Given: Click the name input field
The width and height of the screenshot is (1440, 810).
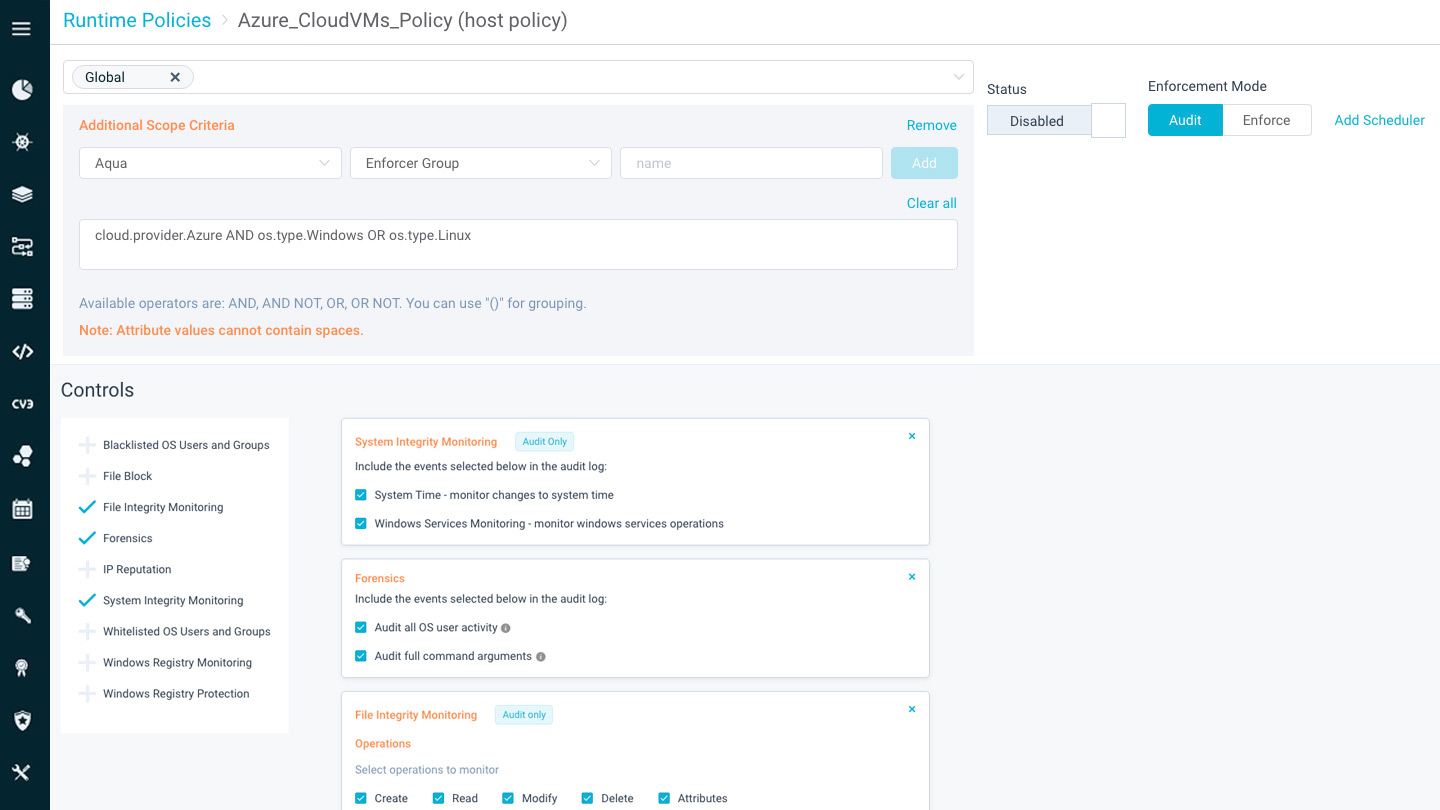Looking at the screenshot, I should (751, 163).
